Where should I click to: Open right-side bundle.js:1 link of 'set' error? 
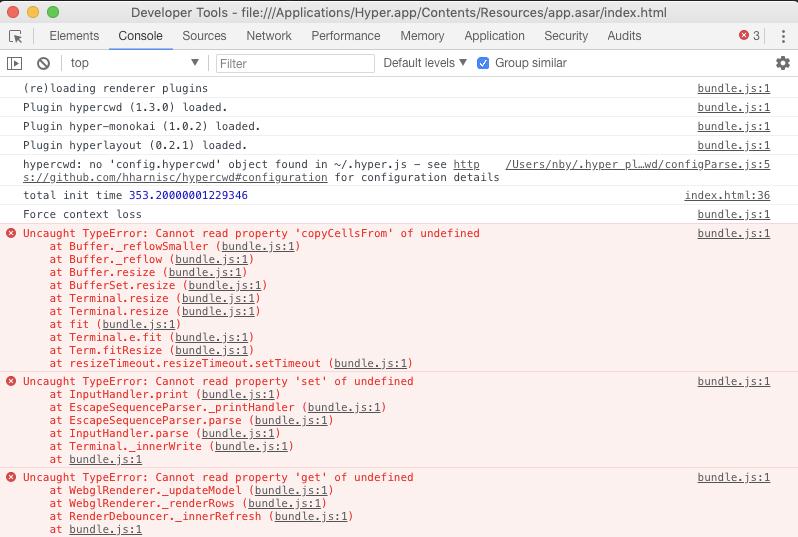click(733, 381)
